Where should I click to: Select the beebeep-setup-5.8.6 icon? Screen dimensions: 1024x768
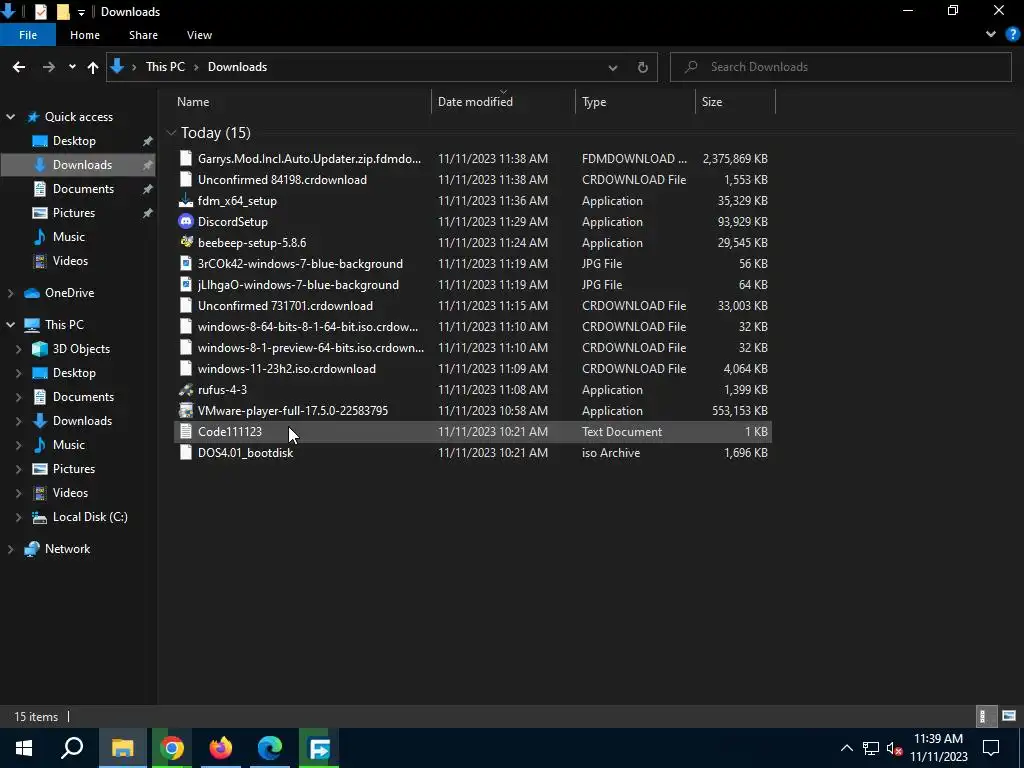coord(186,243)
